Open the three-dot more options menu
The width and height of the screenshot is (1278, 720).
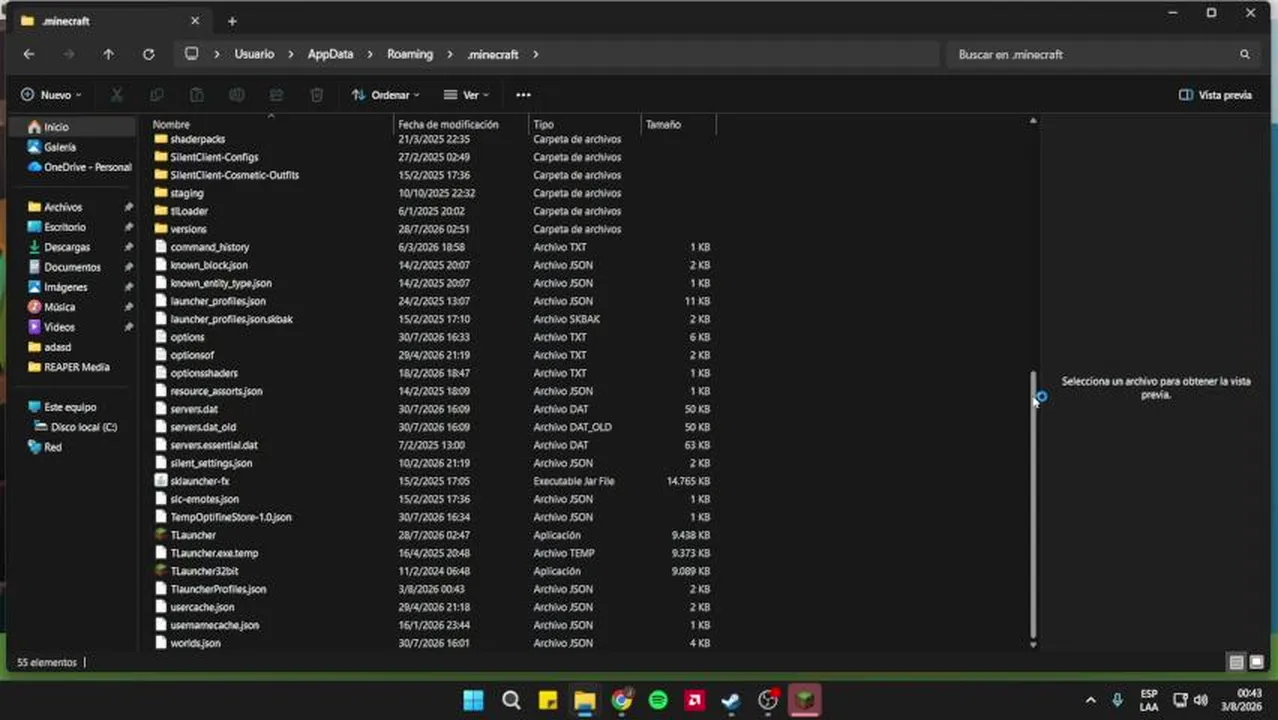523,95
